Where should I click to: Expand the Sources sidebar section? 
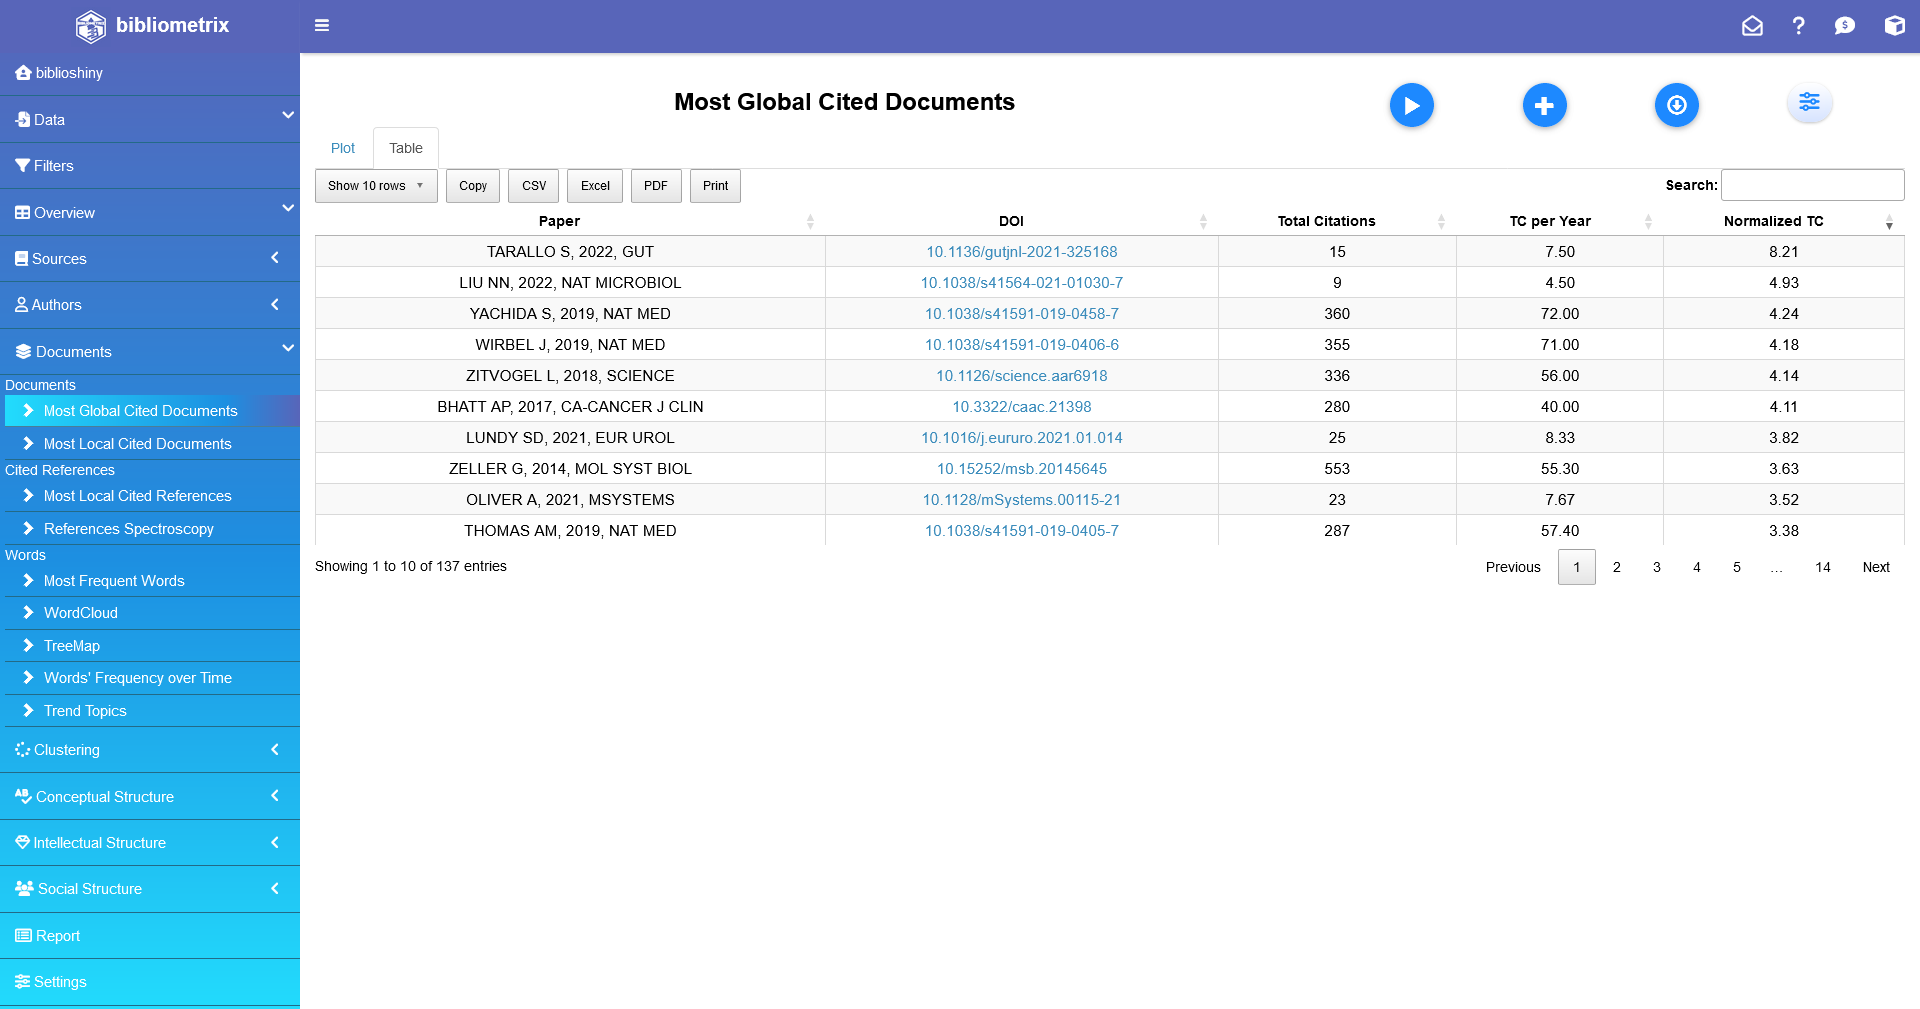tap(150, 259)
